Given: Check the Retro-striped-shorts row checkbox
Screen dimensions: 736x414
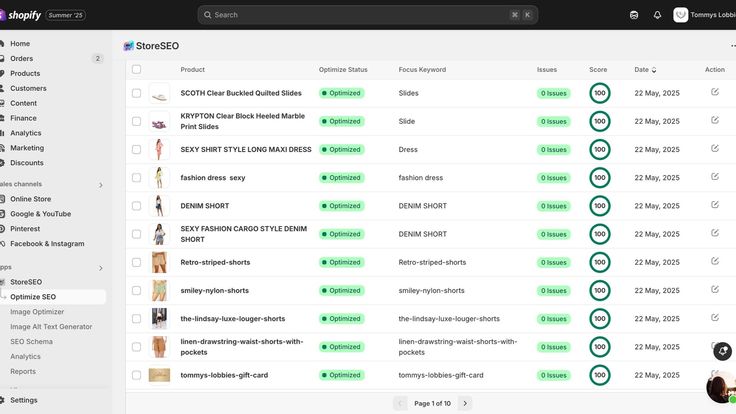Looking at the screenshot, I should pyautogui.click(x=136, y=262).
